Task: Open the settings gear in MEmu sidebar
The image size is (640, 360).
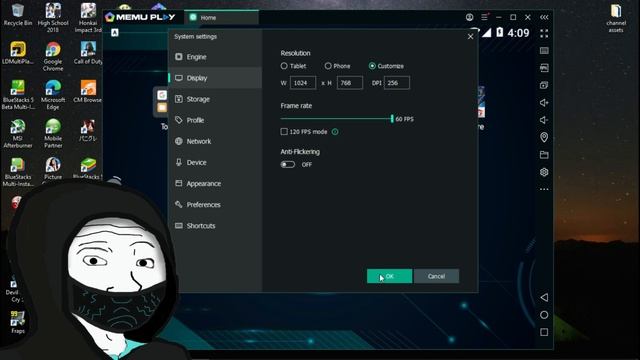Action: click(x=544, y=172)
